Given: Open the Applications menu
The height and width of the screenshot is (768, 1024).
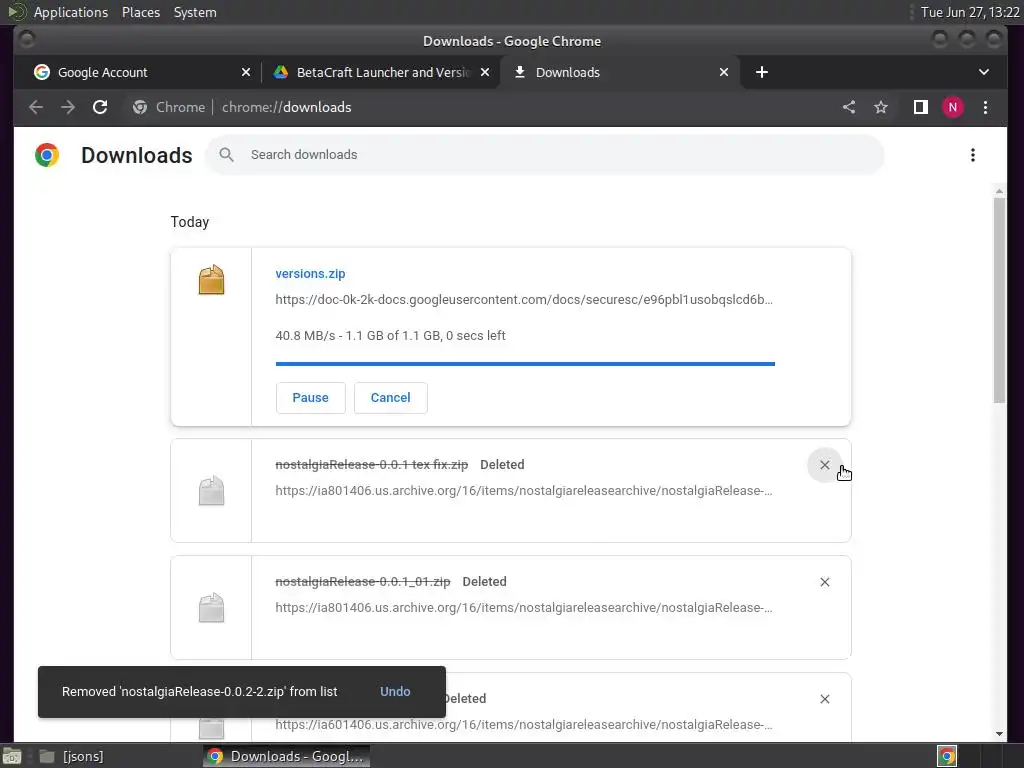Looking at the screenshot, I should [x=71, y=12].
